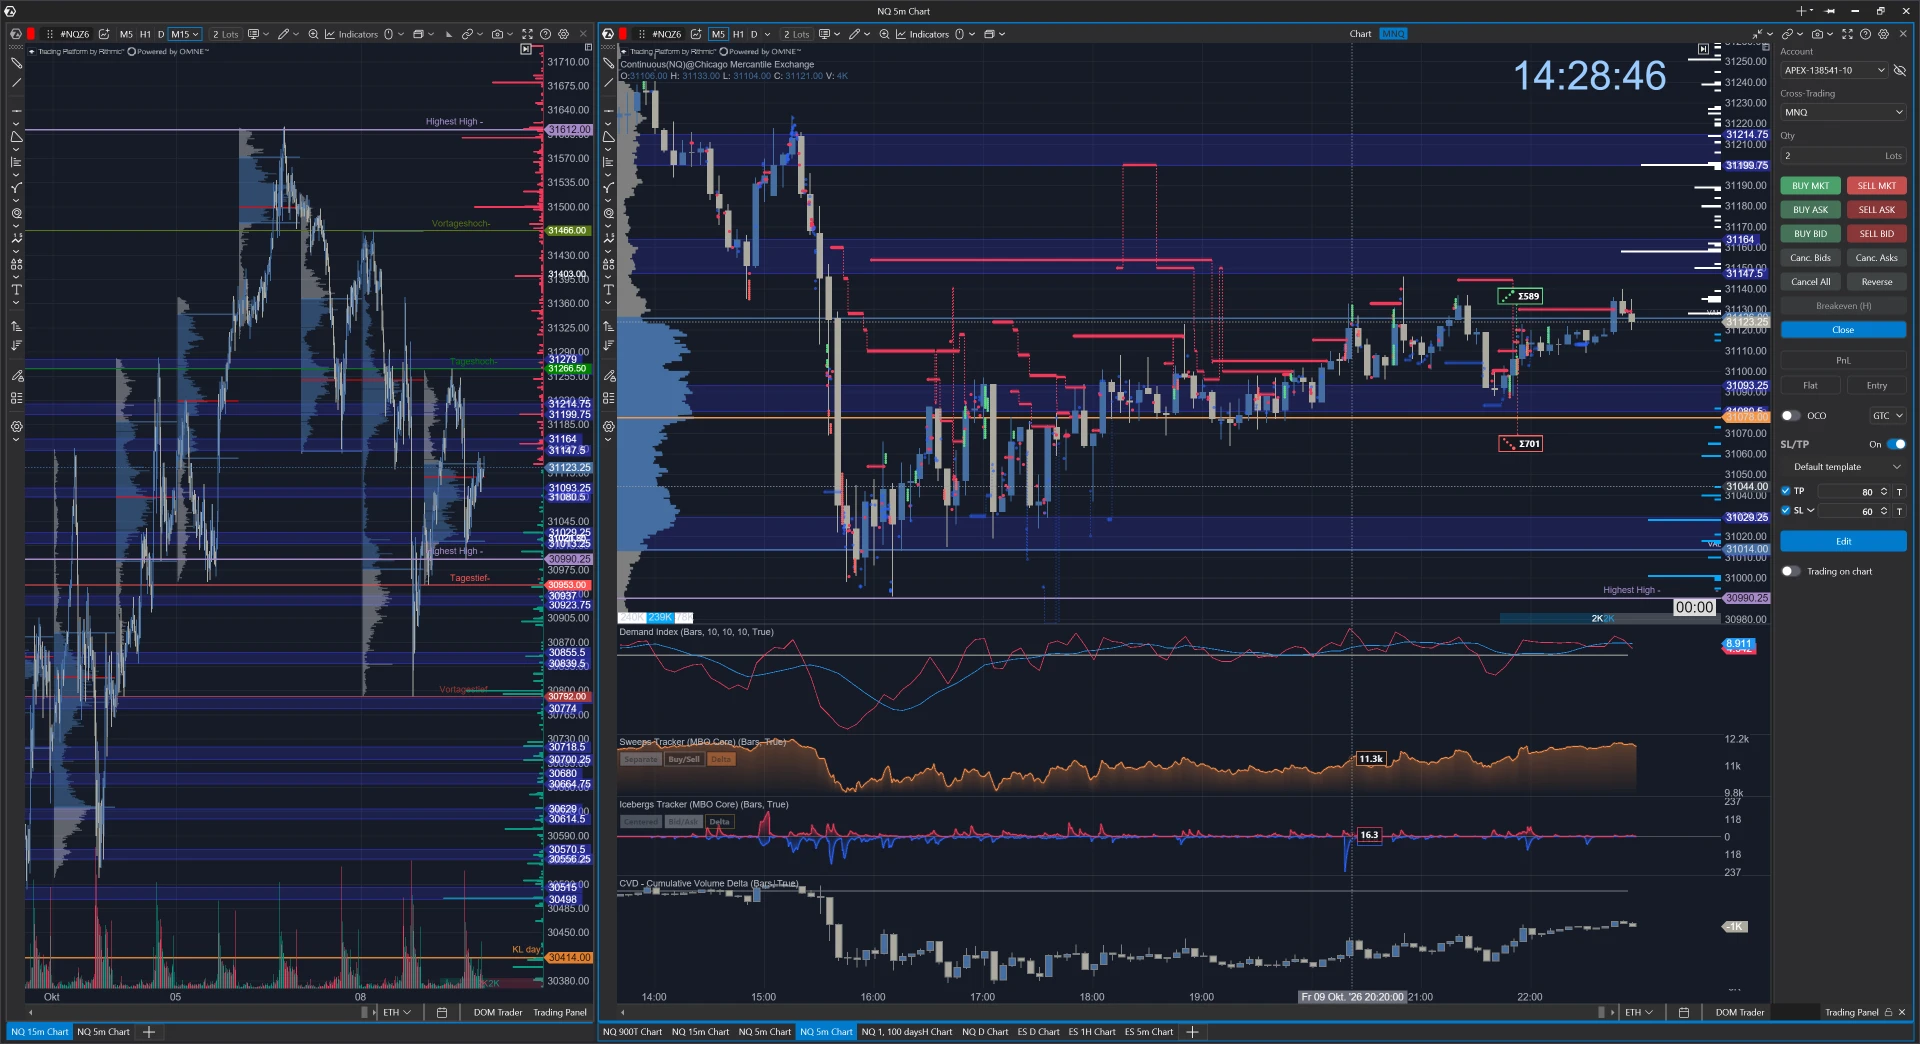Click the link-chain icon in right chart toolbar
Screen dimensions: 1920x1044
click(1787, 34)
